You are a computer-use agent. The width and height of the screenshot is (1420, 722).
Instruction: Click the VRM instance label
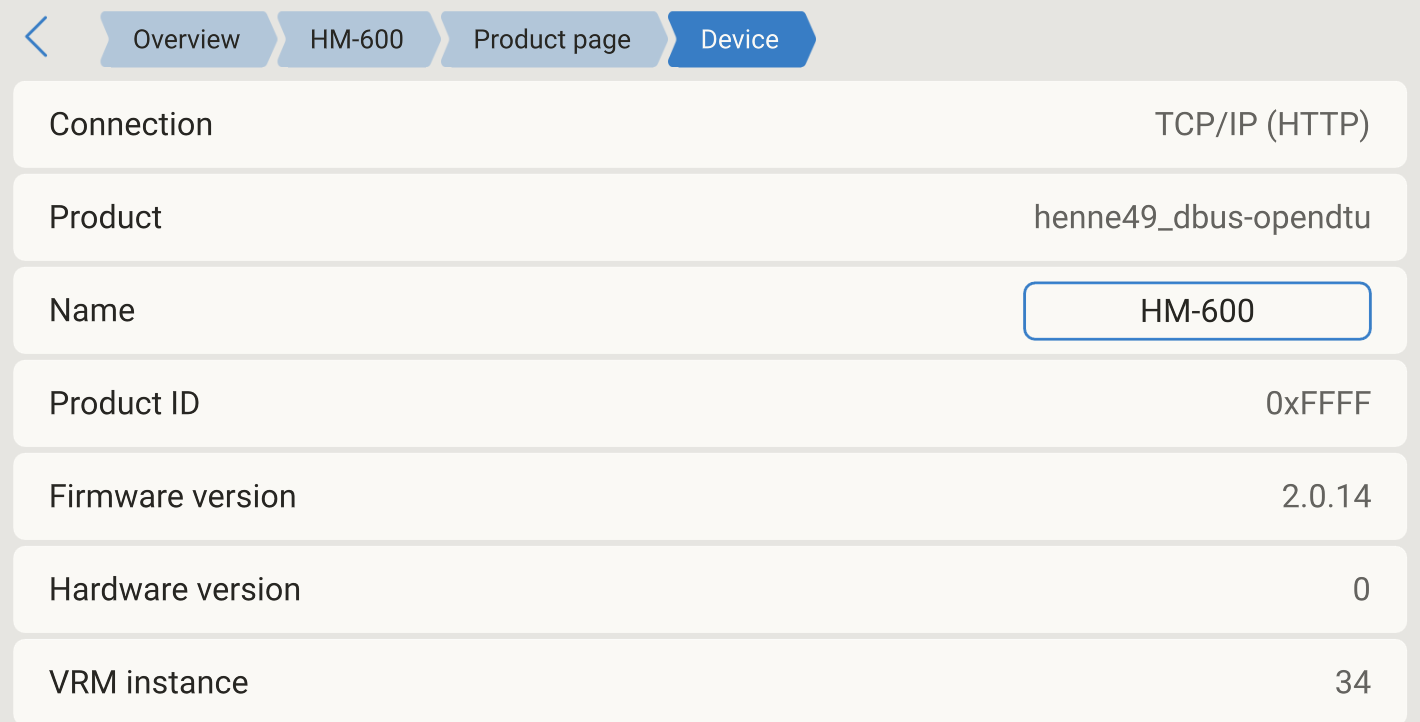pyautogui.click(x=148, y=683)
